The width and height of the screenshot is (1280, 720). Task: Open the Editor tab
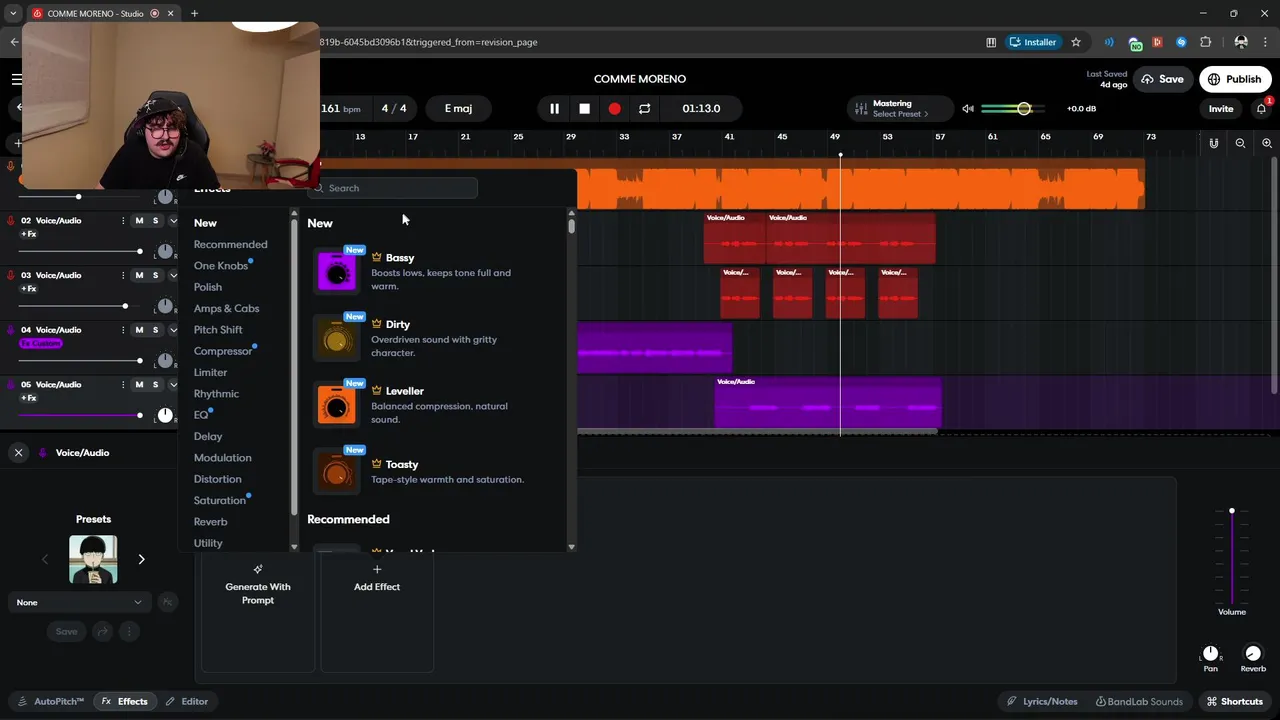pyautogui.click(x=187, y=701)
